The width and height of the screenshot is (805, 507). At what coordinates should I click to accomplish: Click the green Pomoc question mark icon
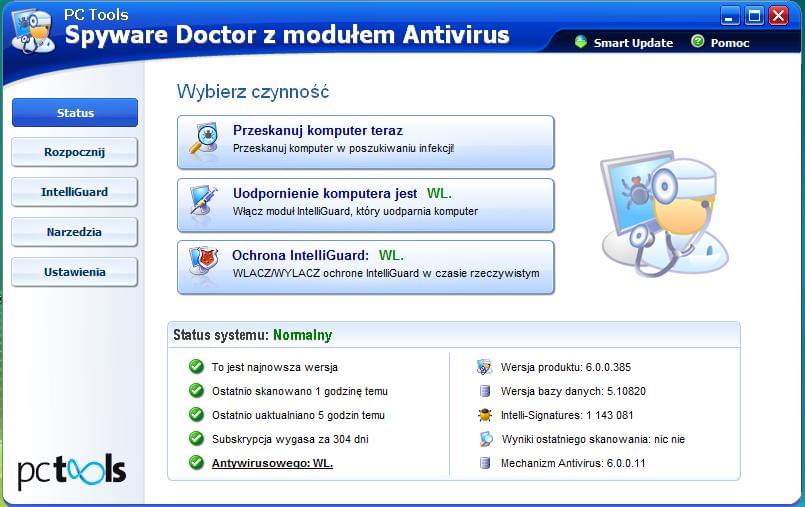[x=698, y=41]
